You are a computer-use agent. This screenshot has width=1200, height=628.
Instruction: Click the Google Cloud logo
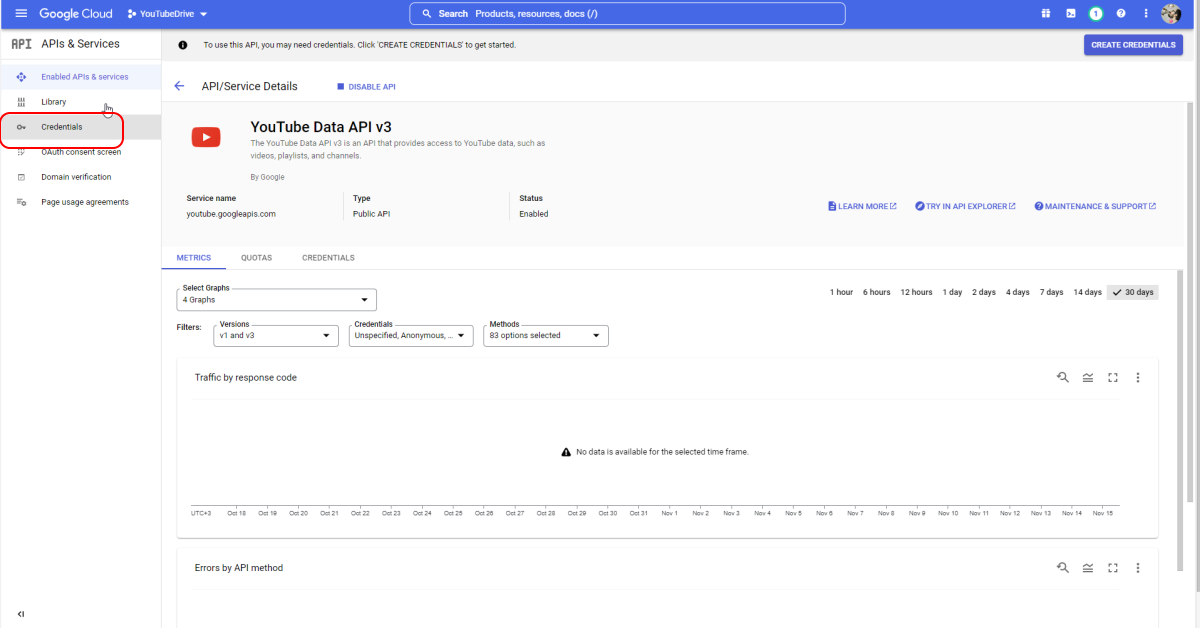(x=76, y=14)
